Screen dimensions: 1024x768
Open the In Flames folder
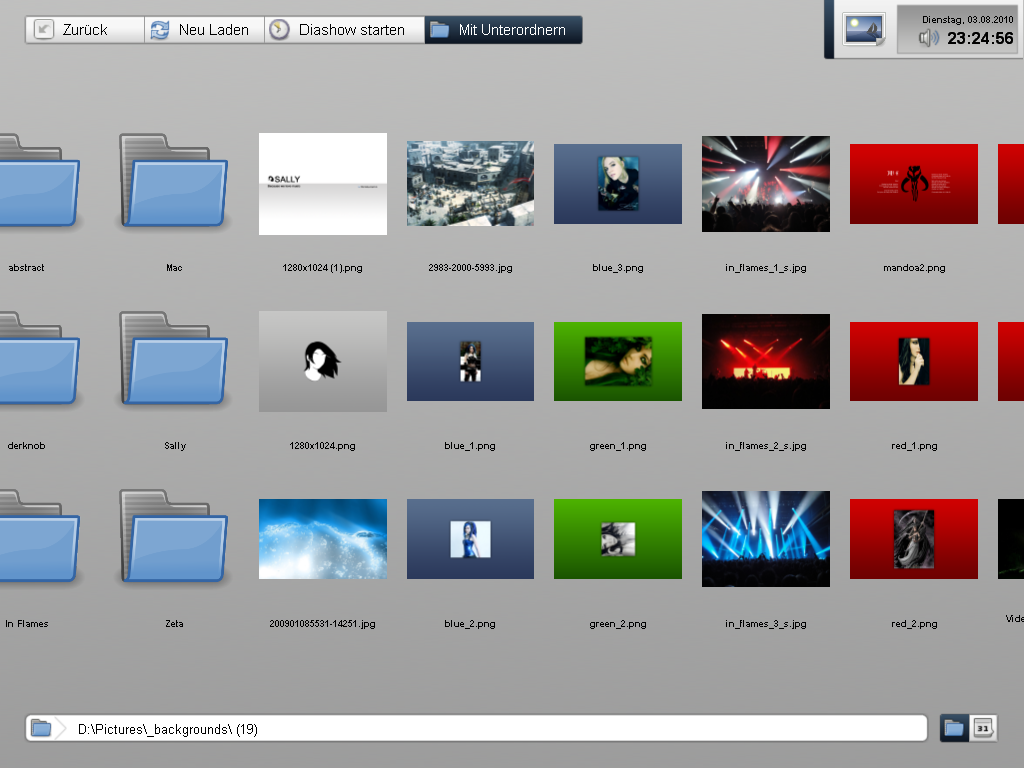click(x=39, y=536)
